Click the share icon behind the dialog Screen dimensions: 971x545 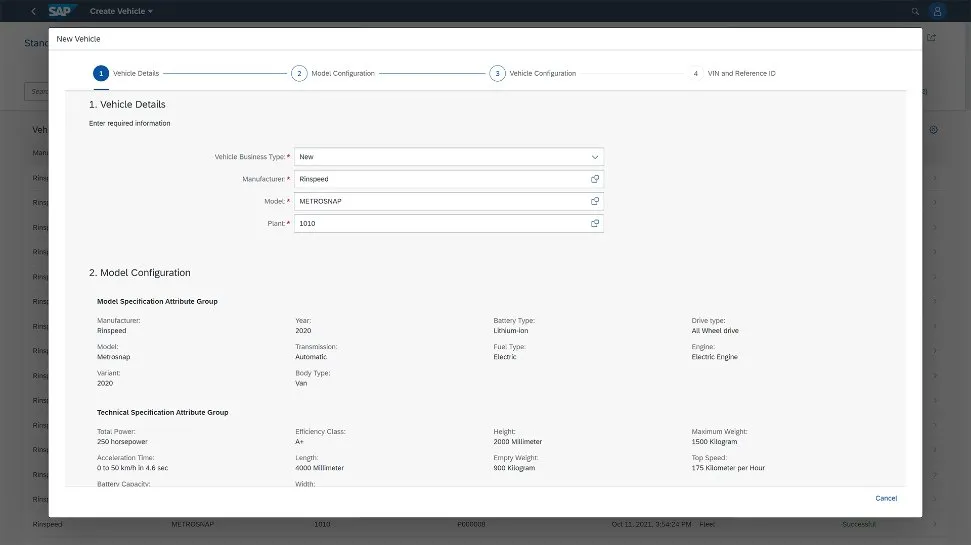tap(931, 38)
